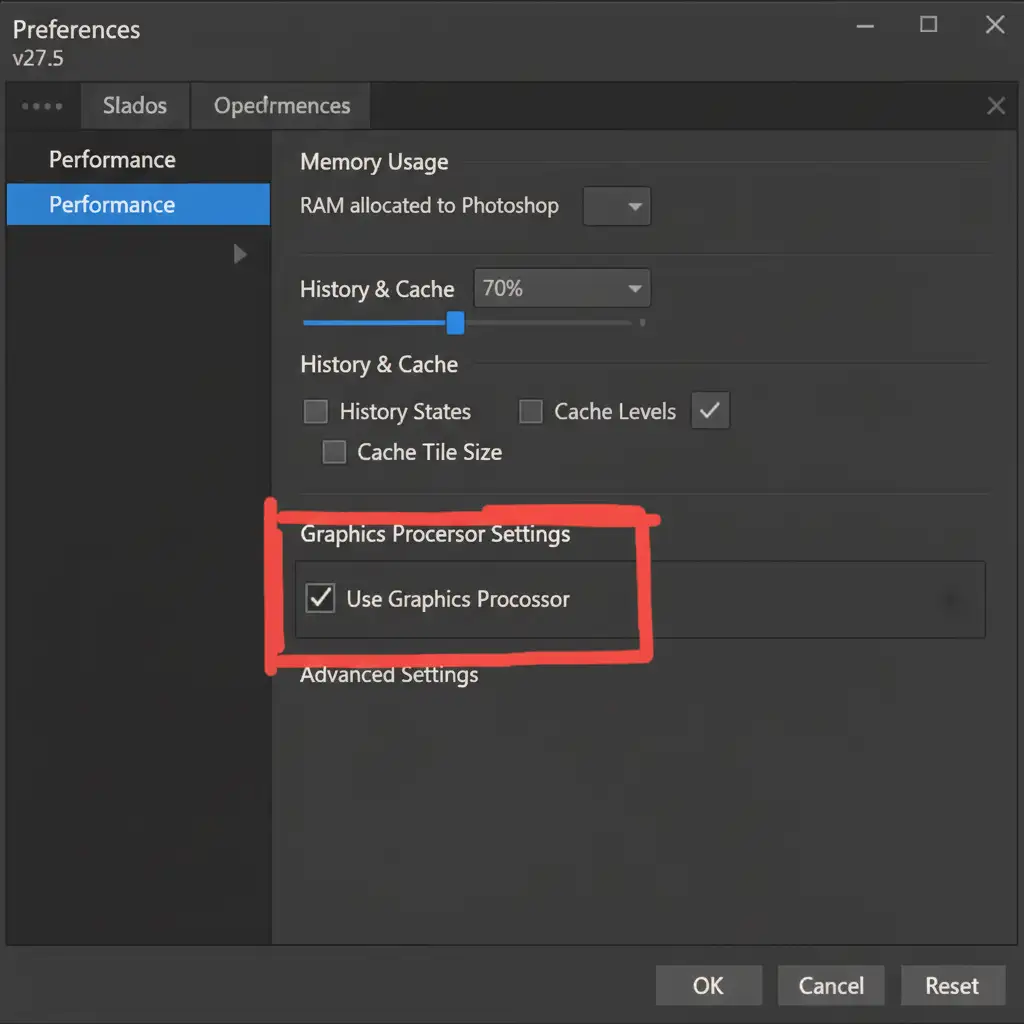Uncheck the checked box after Cache Levels
Viewport: 1024px width, 1024px height.
(x=710, y=411)
